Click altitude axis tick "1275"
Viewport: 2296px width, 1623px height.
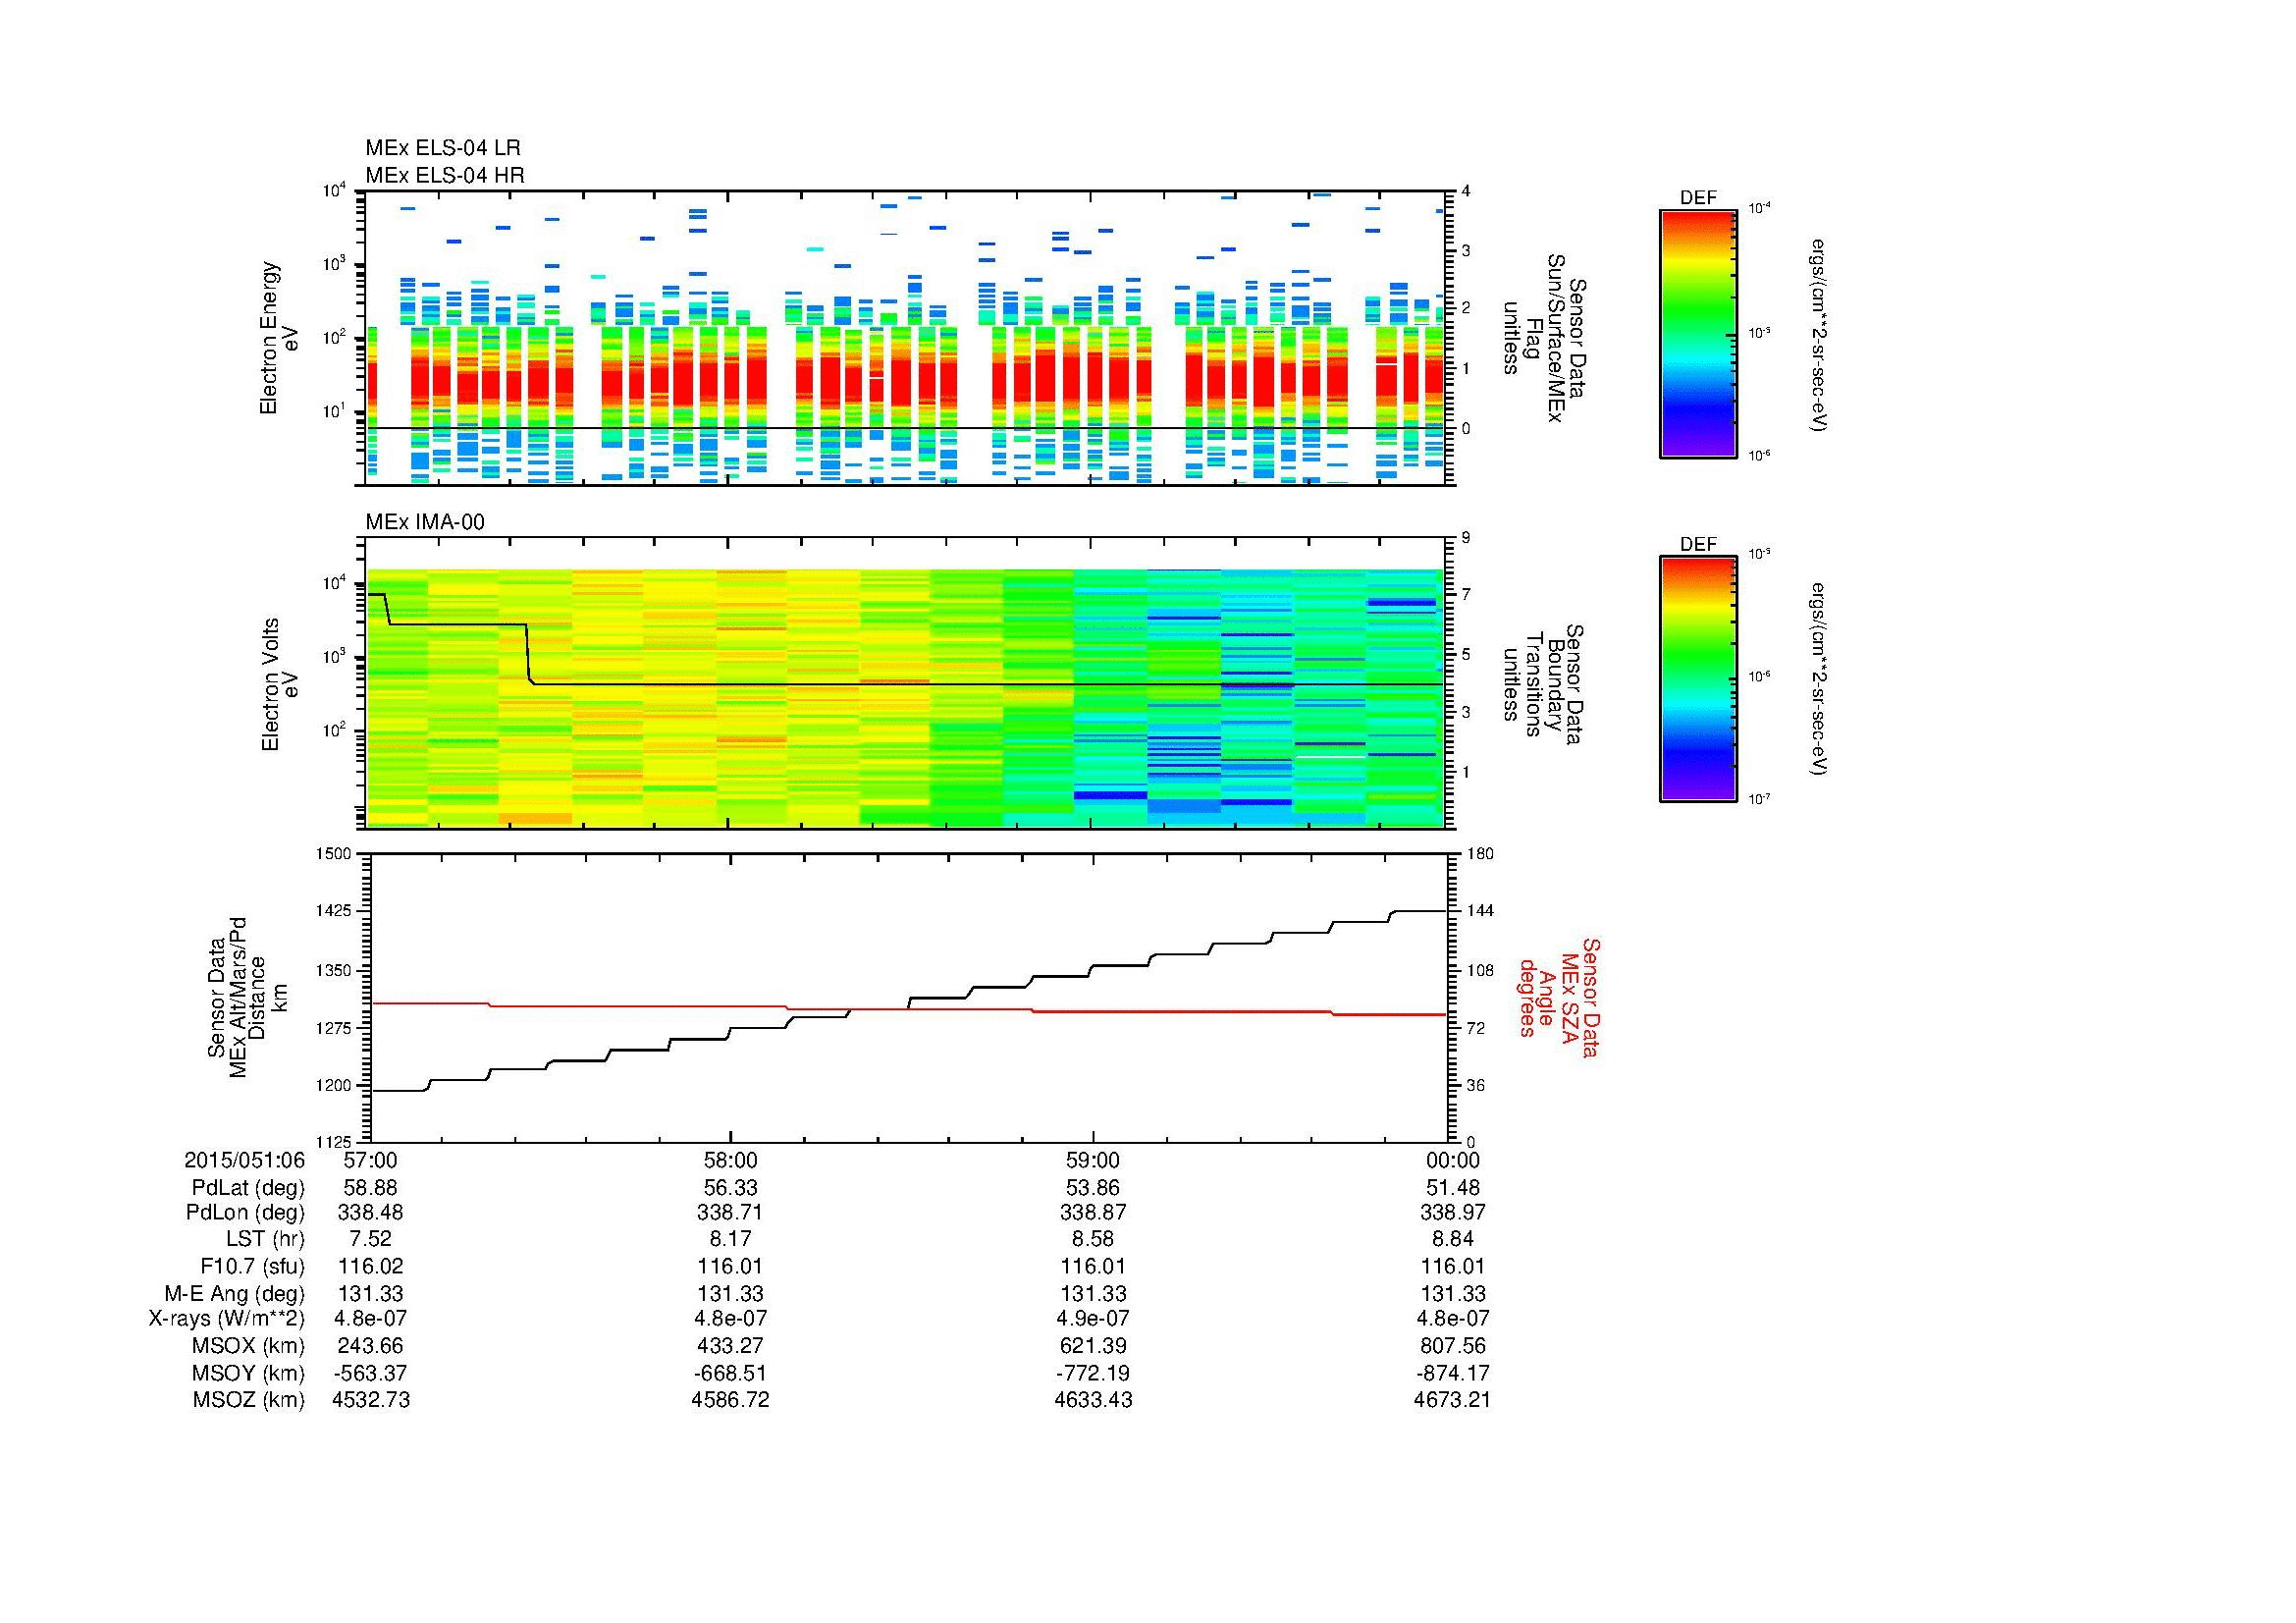(x=335, y=1027)
